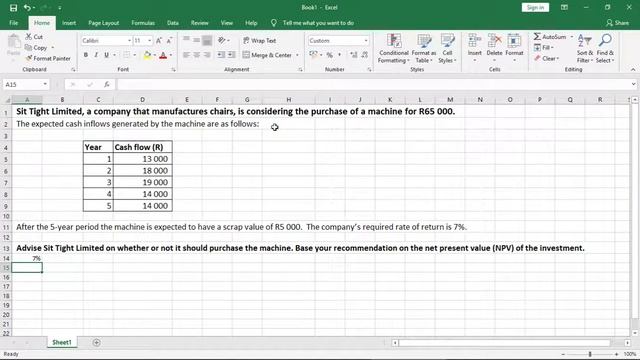Switch to the Page Layout tab
The width and height of the screenshot is (640, 360).
click(104, 23)
